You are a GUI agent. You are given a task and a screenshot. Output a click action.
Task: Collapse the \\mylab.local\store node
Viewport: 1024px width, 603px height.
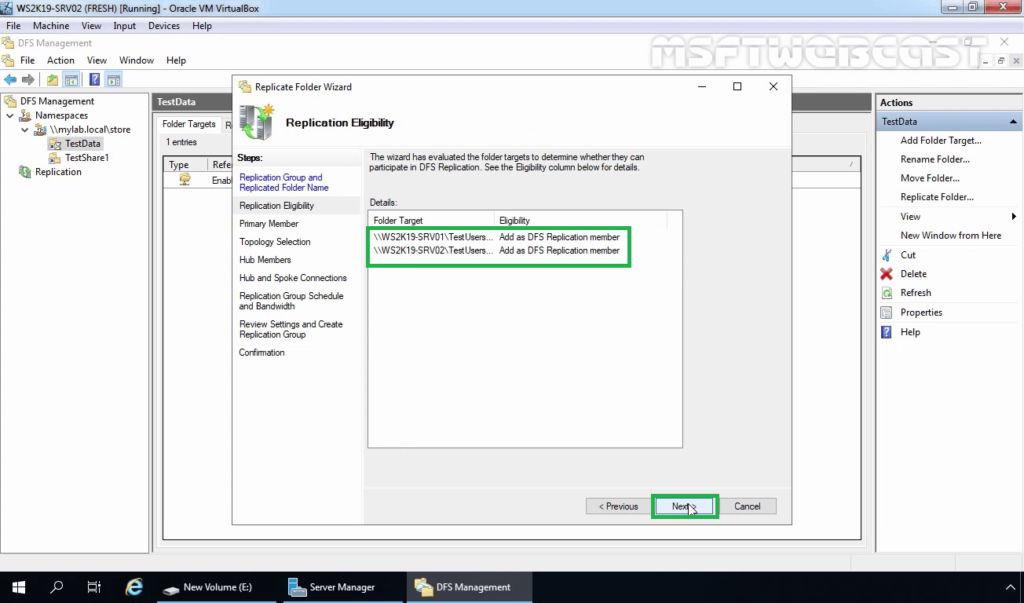25,130
